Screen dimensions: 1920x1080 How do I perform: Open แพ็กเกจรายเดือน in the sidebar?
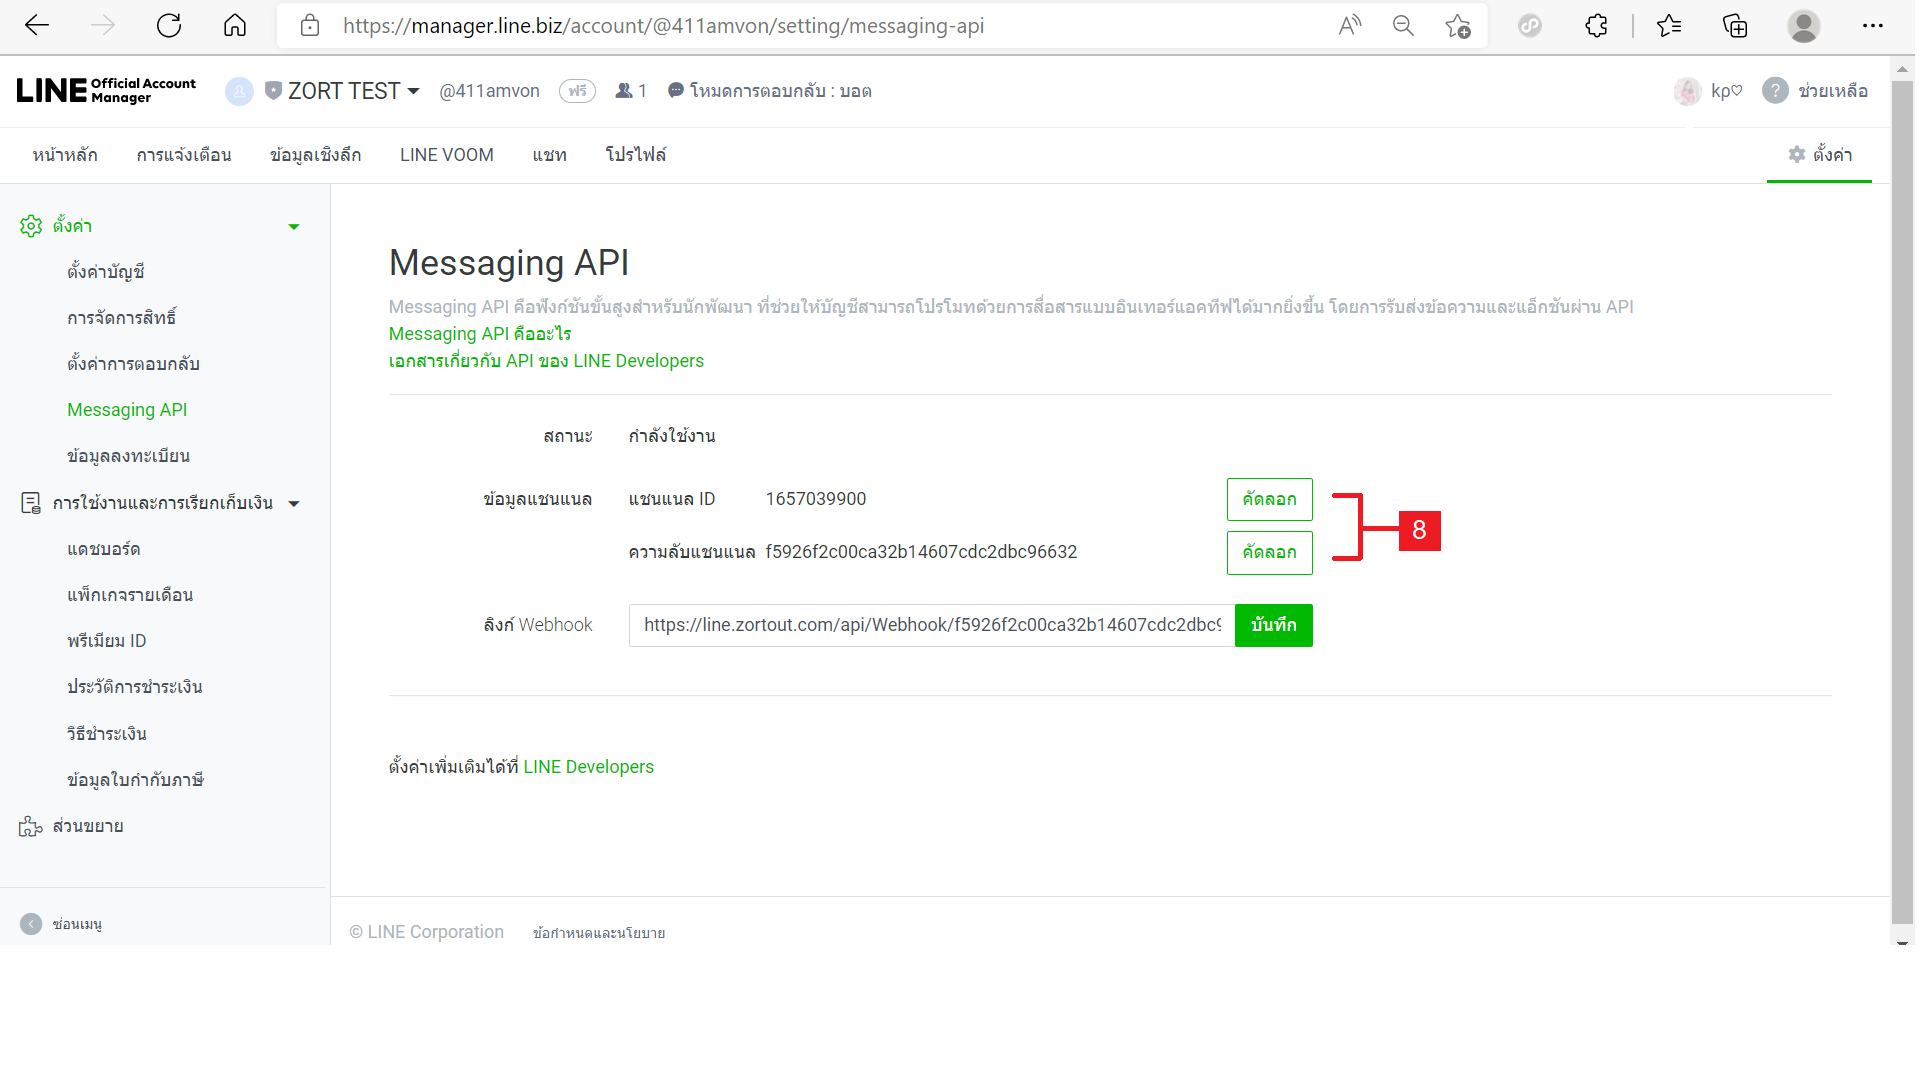click(130, 595)
